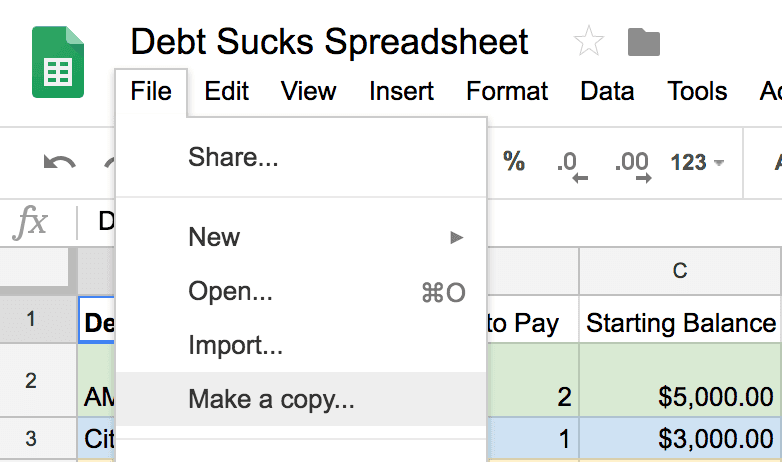
Task: Open the 123 number format dropdown
Action: (x=697, y=163)
